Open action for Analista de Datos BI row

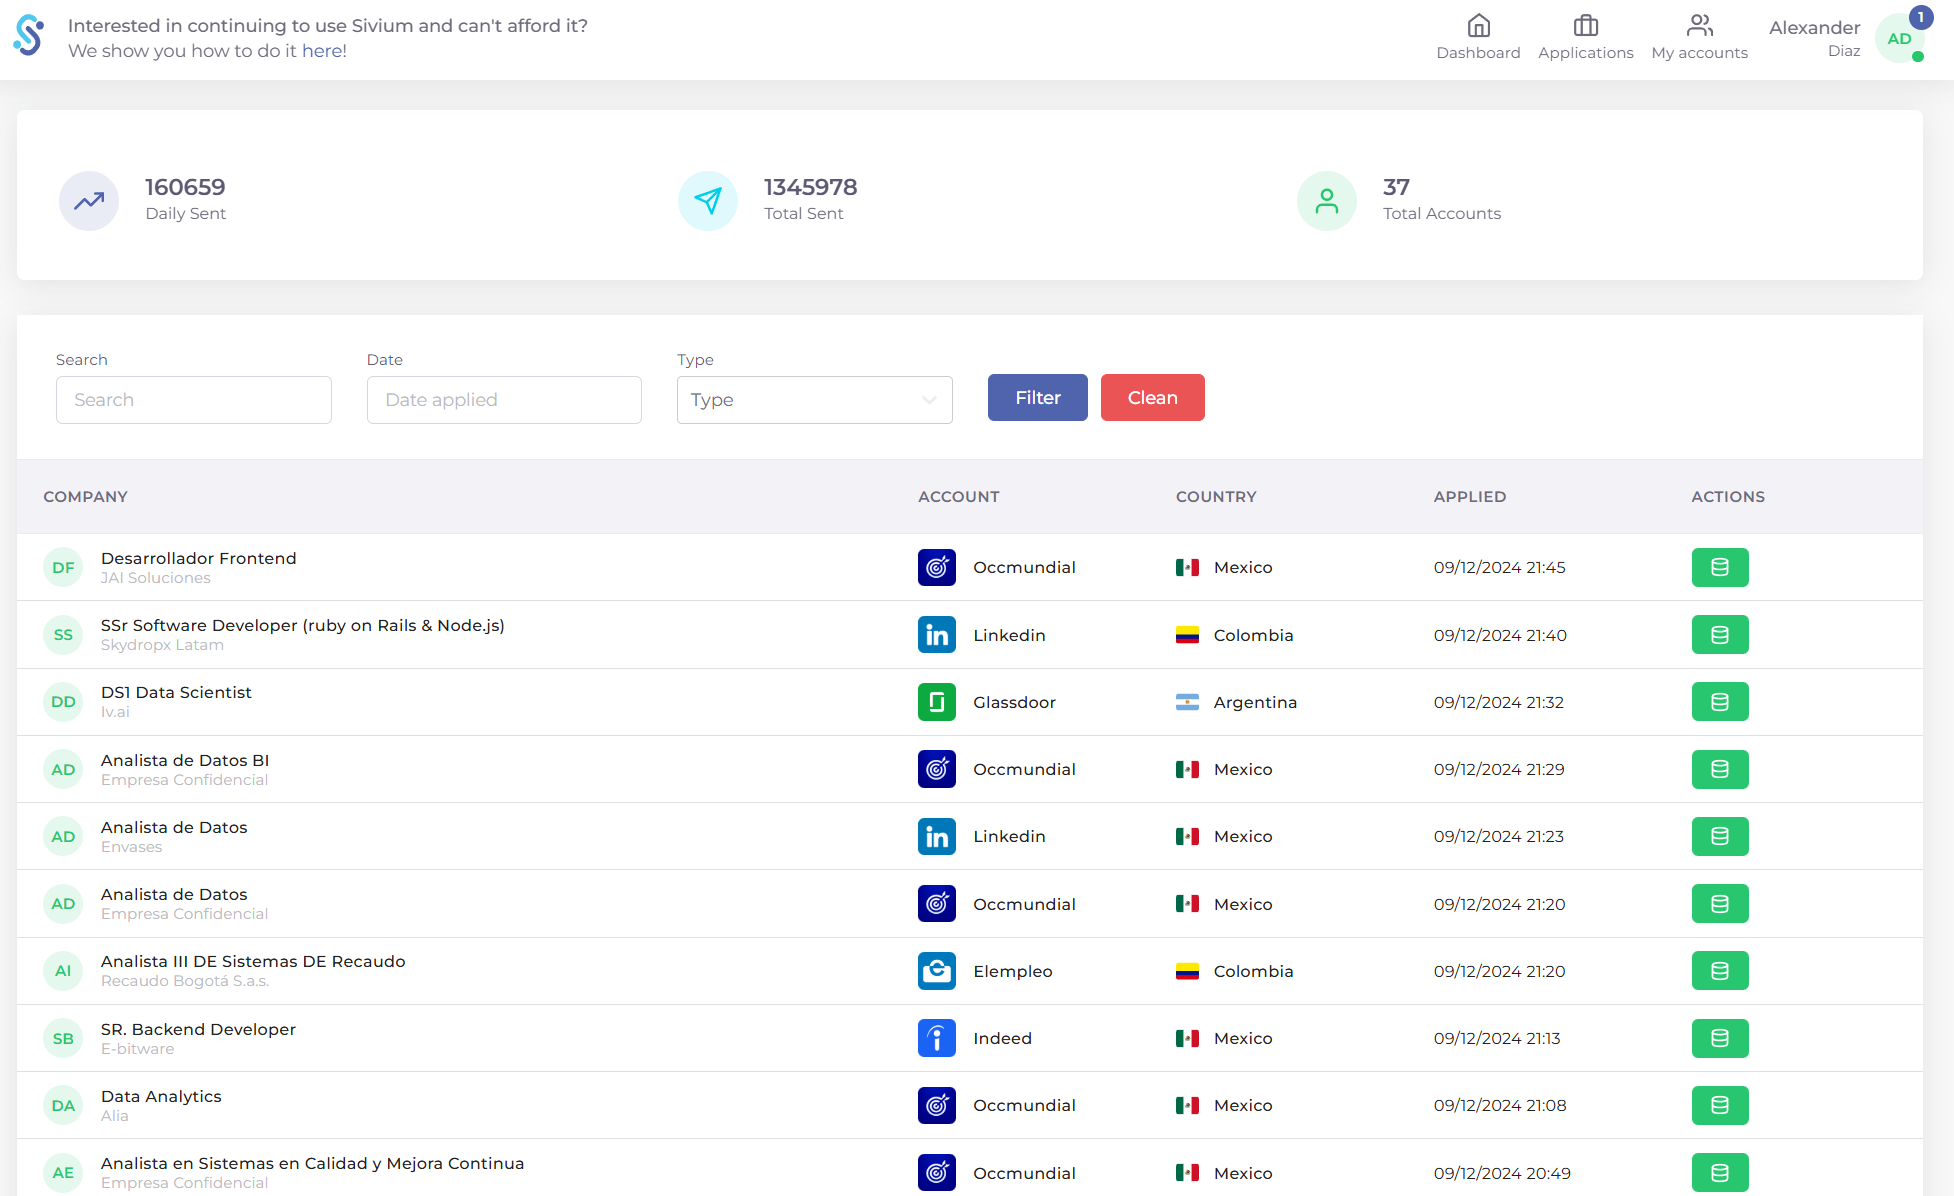1720,769
